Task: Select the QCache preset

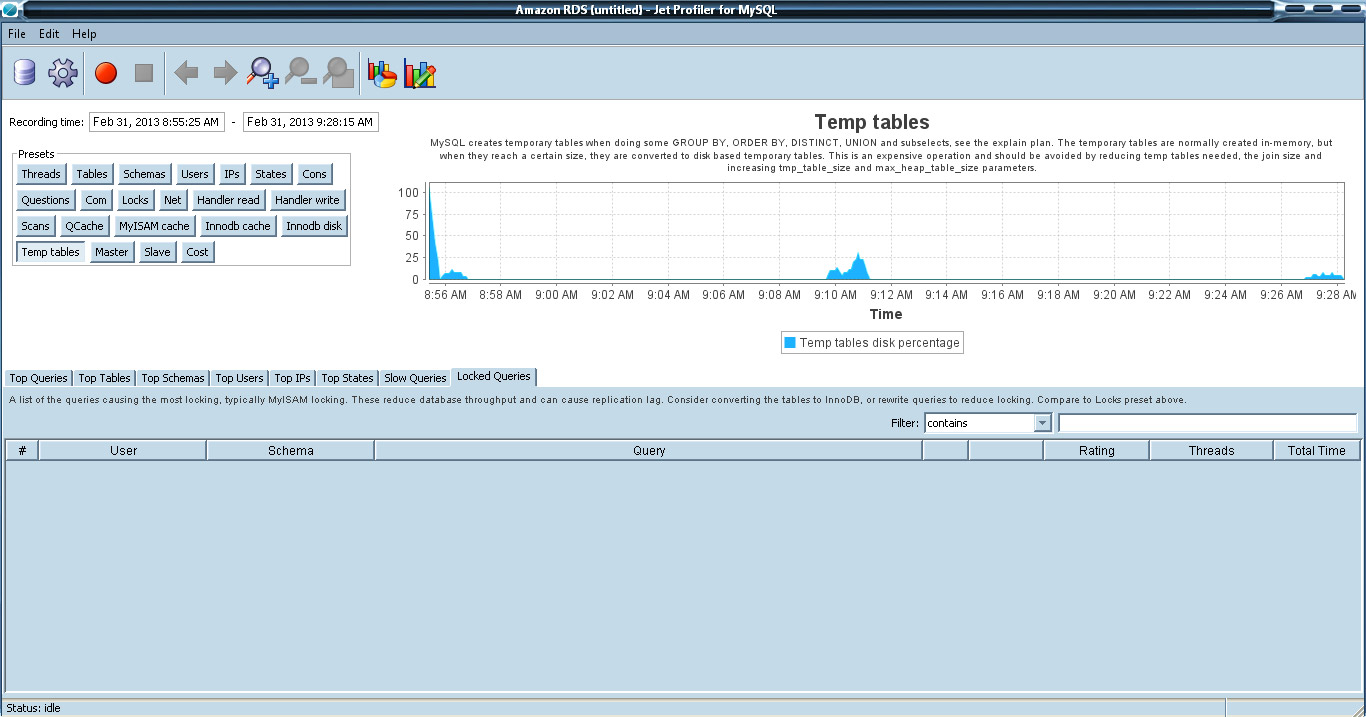Action: click(x=84, y=226)
